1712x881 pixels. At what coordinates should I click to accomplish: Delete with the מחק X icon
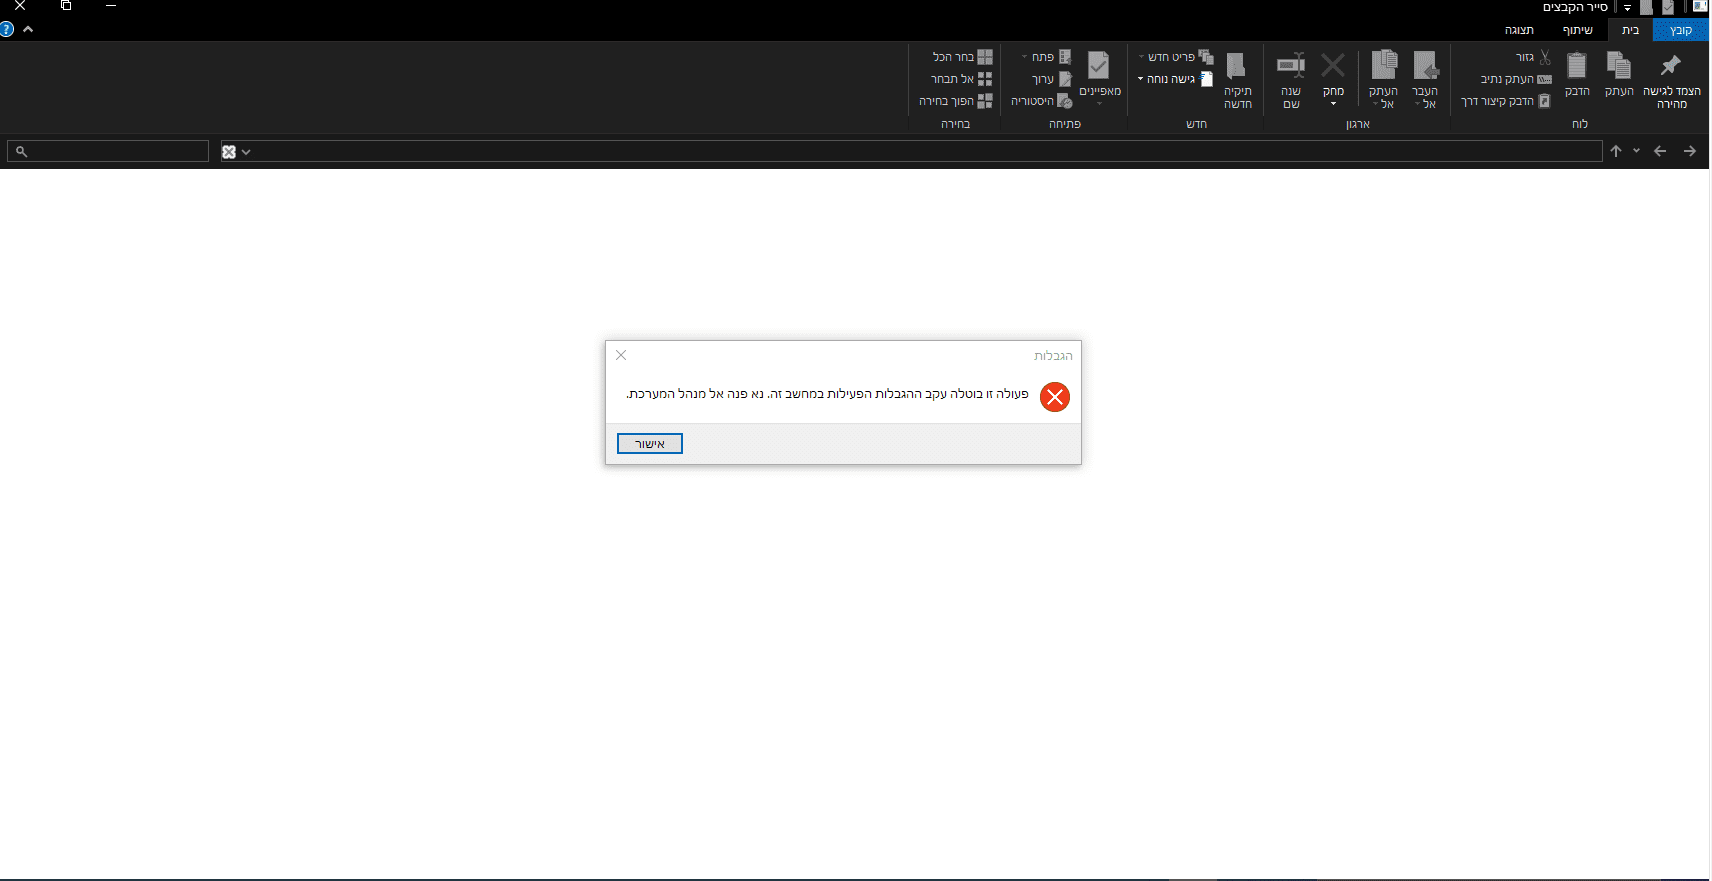[1333, 66]
